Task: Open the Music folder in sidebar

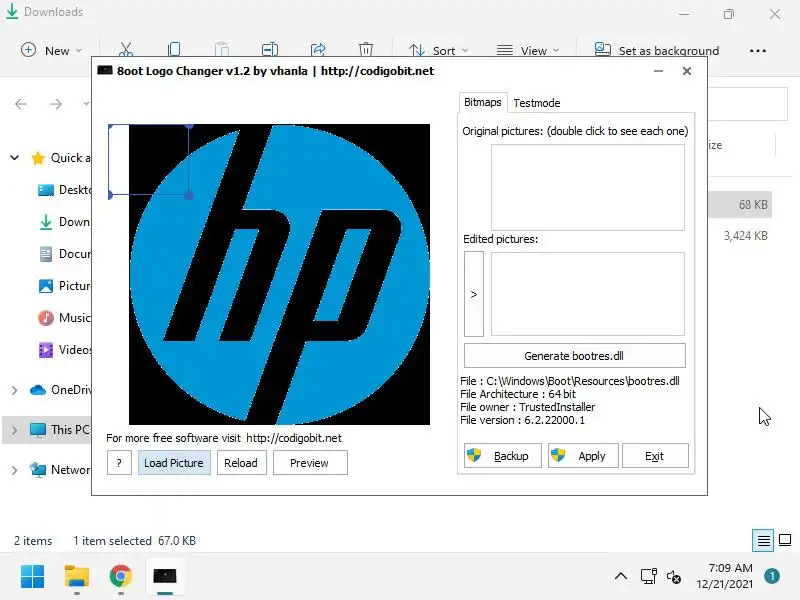Action: pyautogui.click(x=64, y=318)
